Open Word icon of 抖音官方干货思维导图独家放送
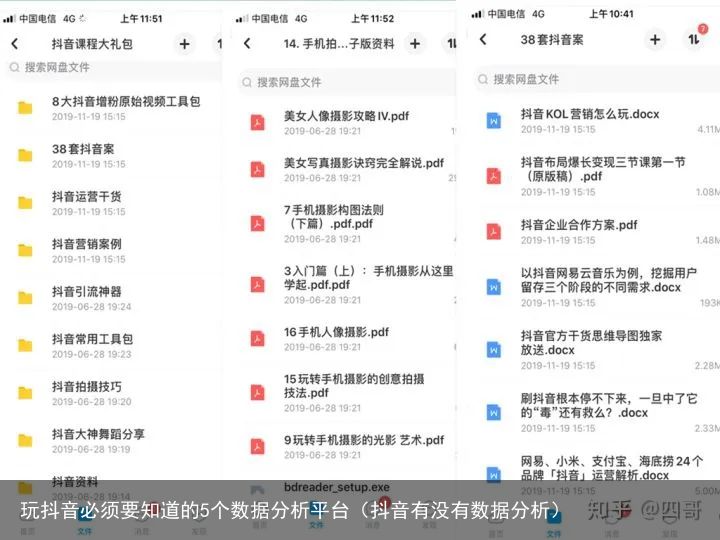720x540 pixels. coord(494,349)
